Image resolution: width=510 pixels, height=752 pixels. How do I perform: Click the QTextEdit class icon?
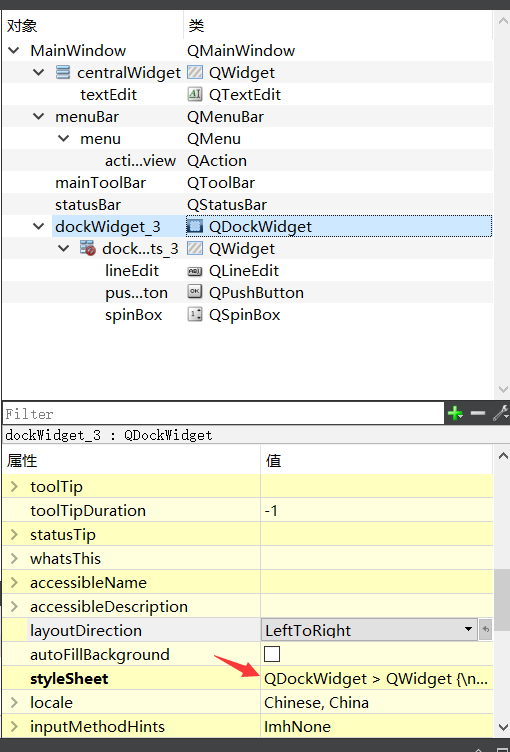coord(194,94)
